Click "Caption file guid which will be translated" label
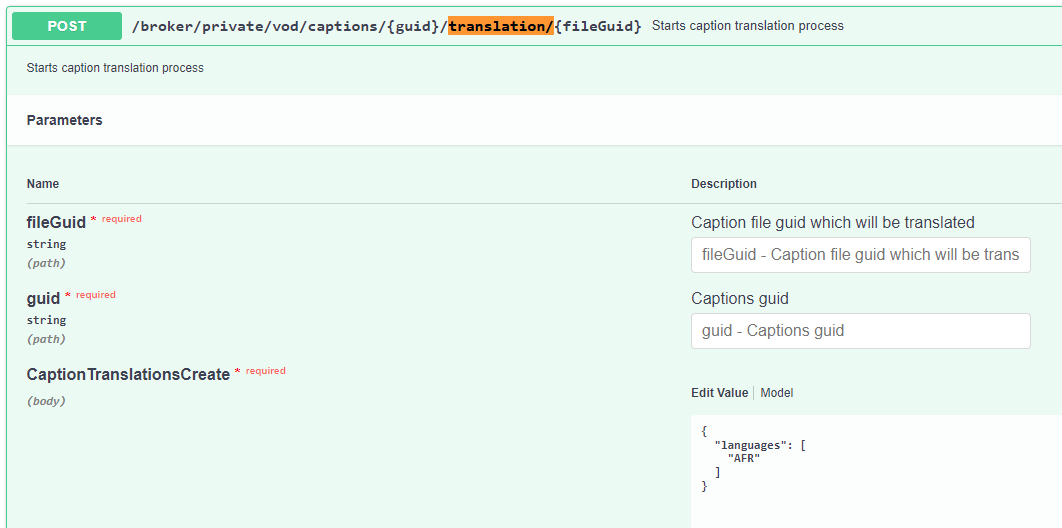 click(832, 222)
